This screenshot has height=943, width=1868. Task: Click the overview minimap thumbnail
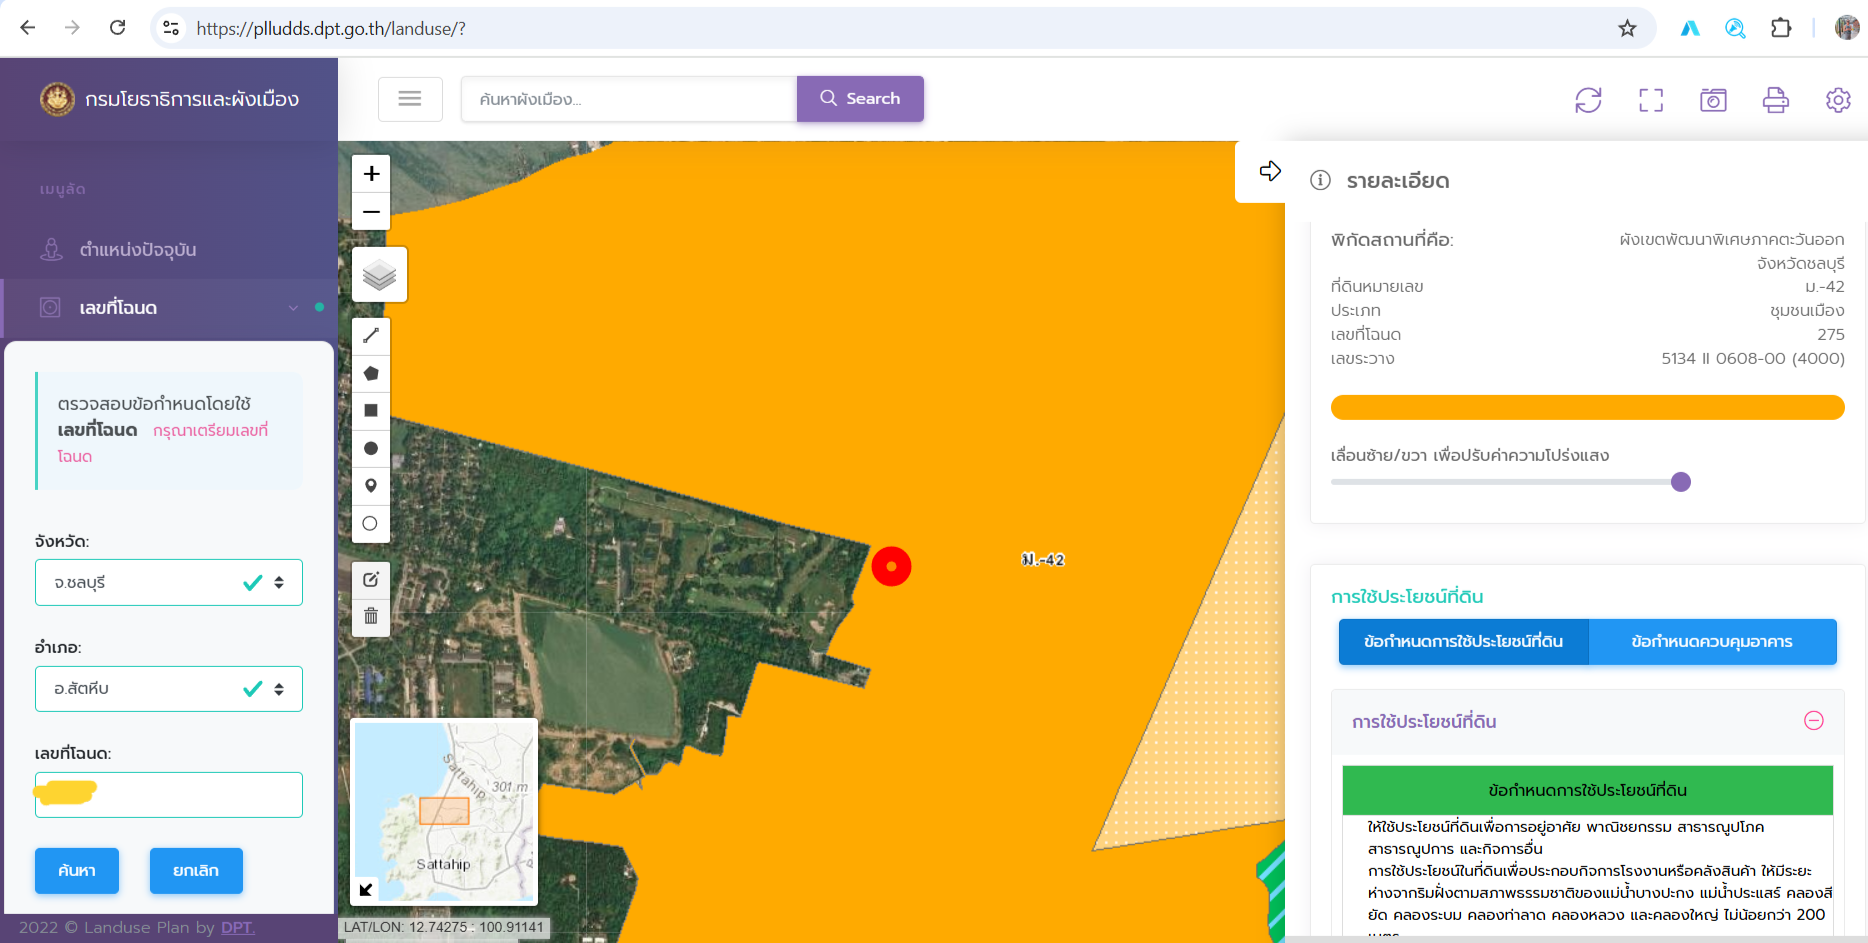click(x=444, y=811)
